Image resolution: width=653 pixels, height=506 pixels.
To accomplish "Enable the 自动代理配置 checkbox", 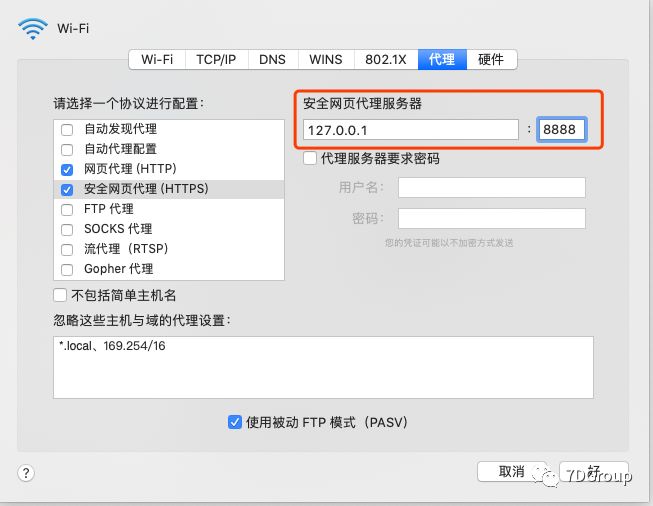I will (67, 150).
